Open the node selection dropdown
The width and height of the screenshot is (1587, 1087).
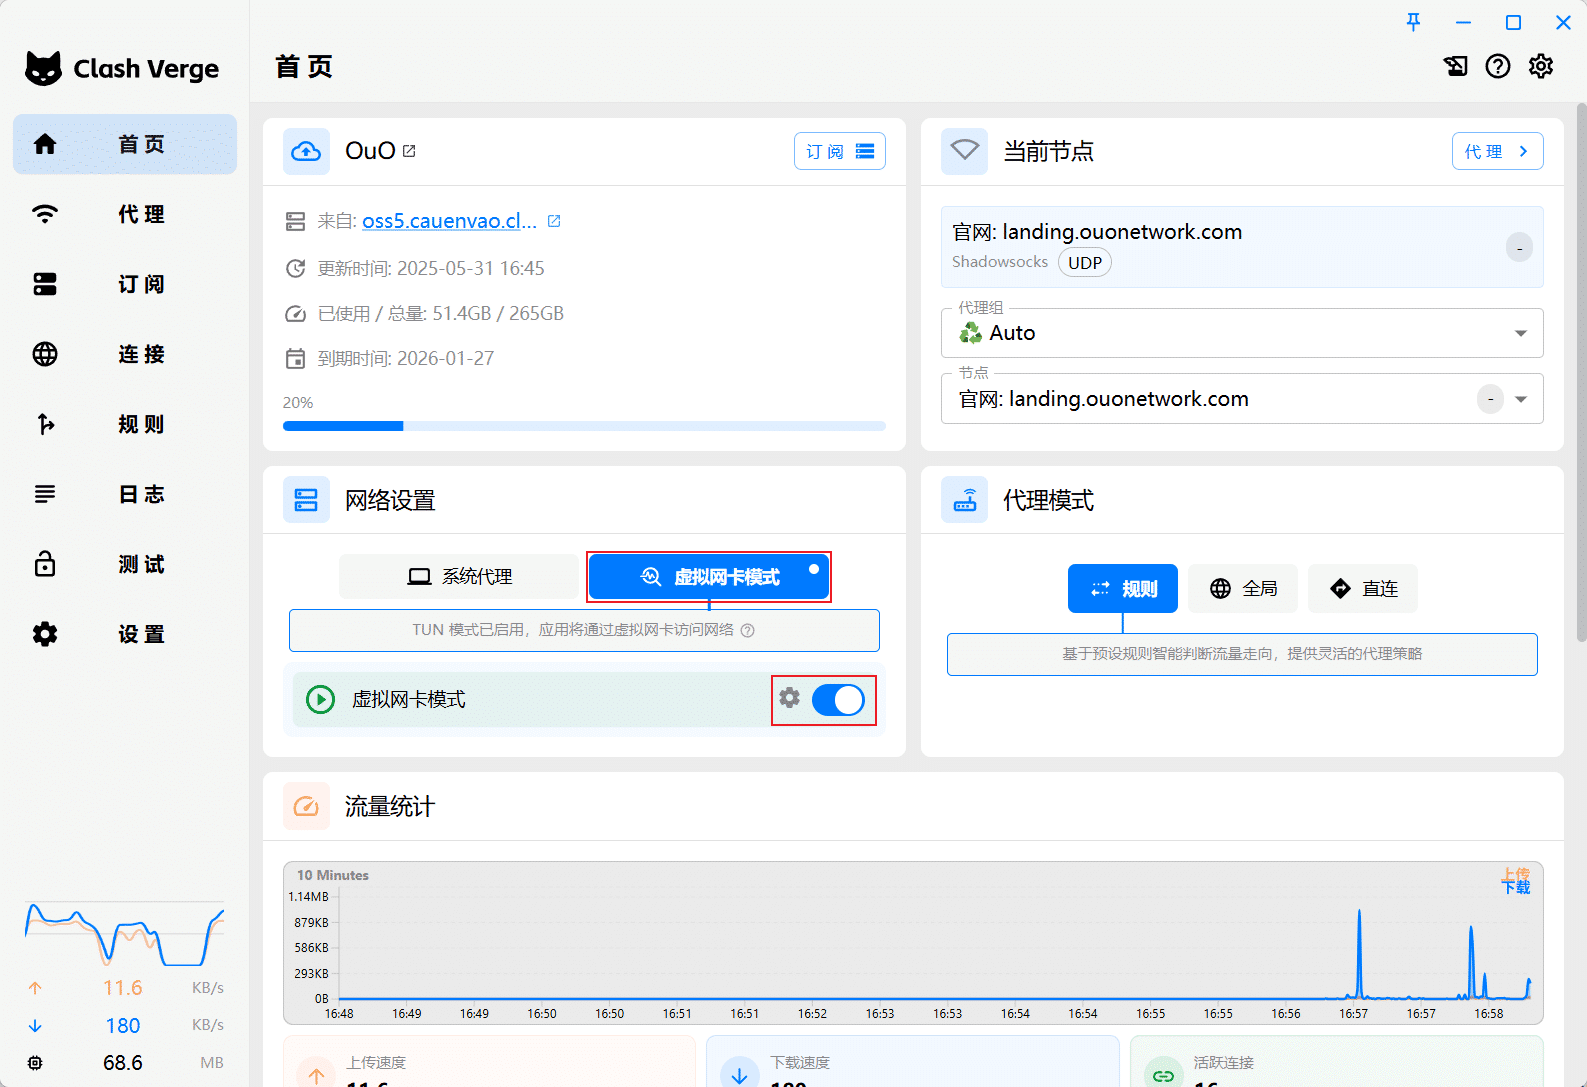1521,399
